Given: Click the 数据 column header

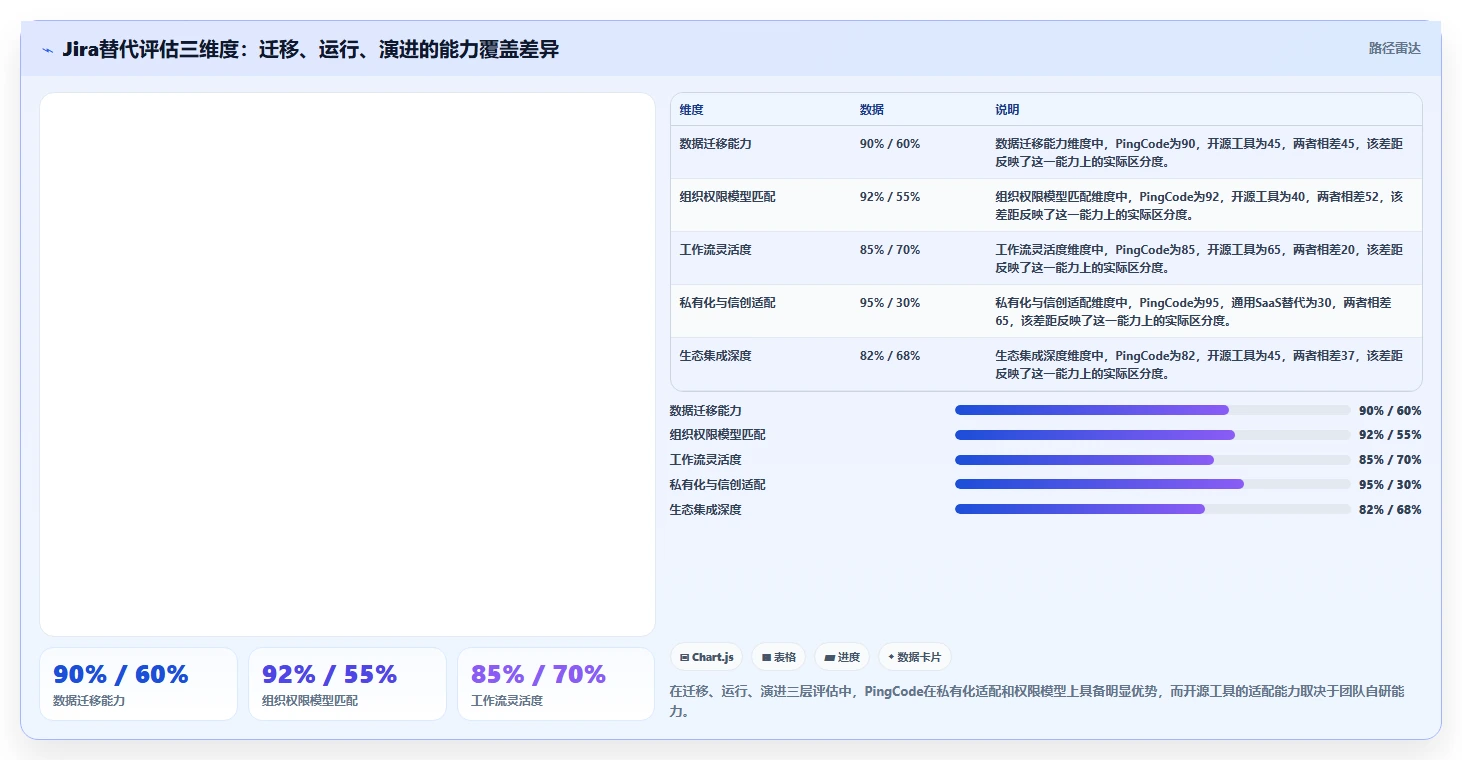Looking at the screenshot, I should tap(872, 110).
